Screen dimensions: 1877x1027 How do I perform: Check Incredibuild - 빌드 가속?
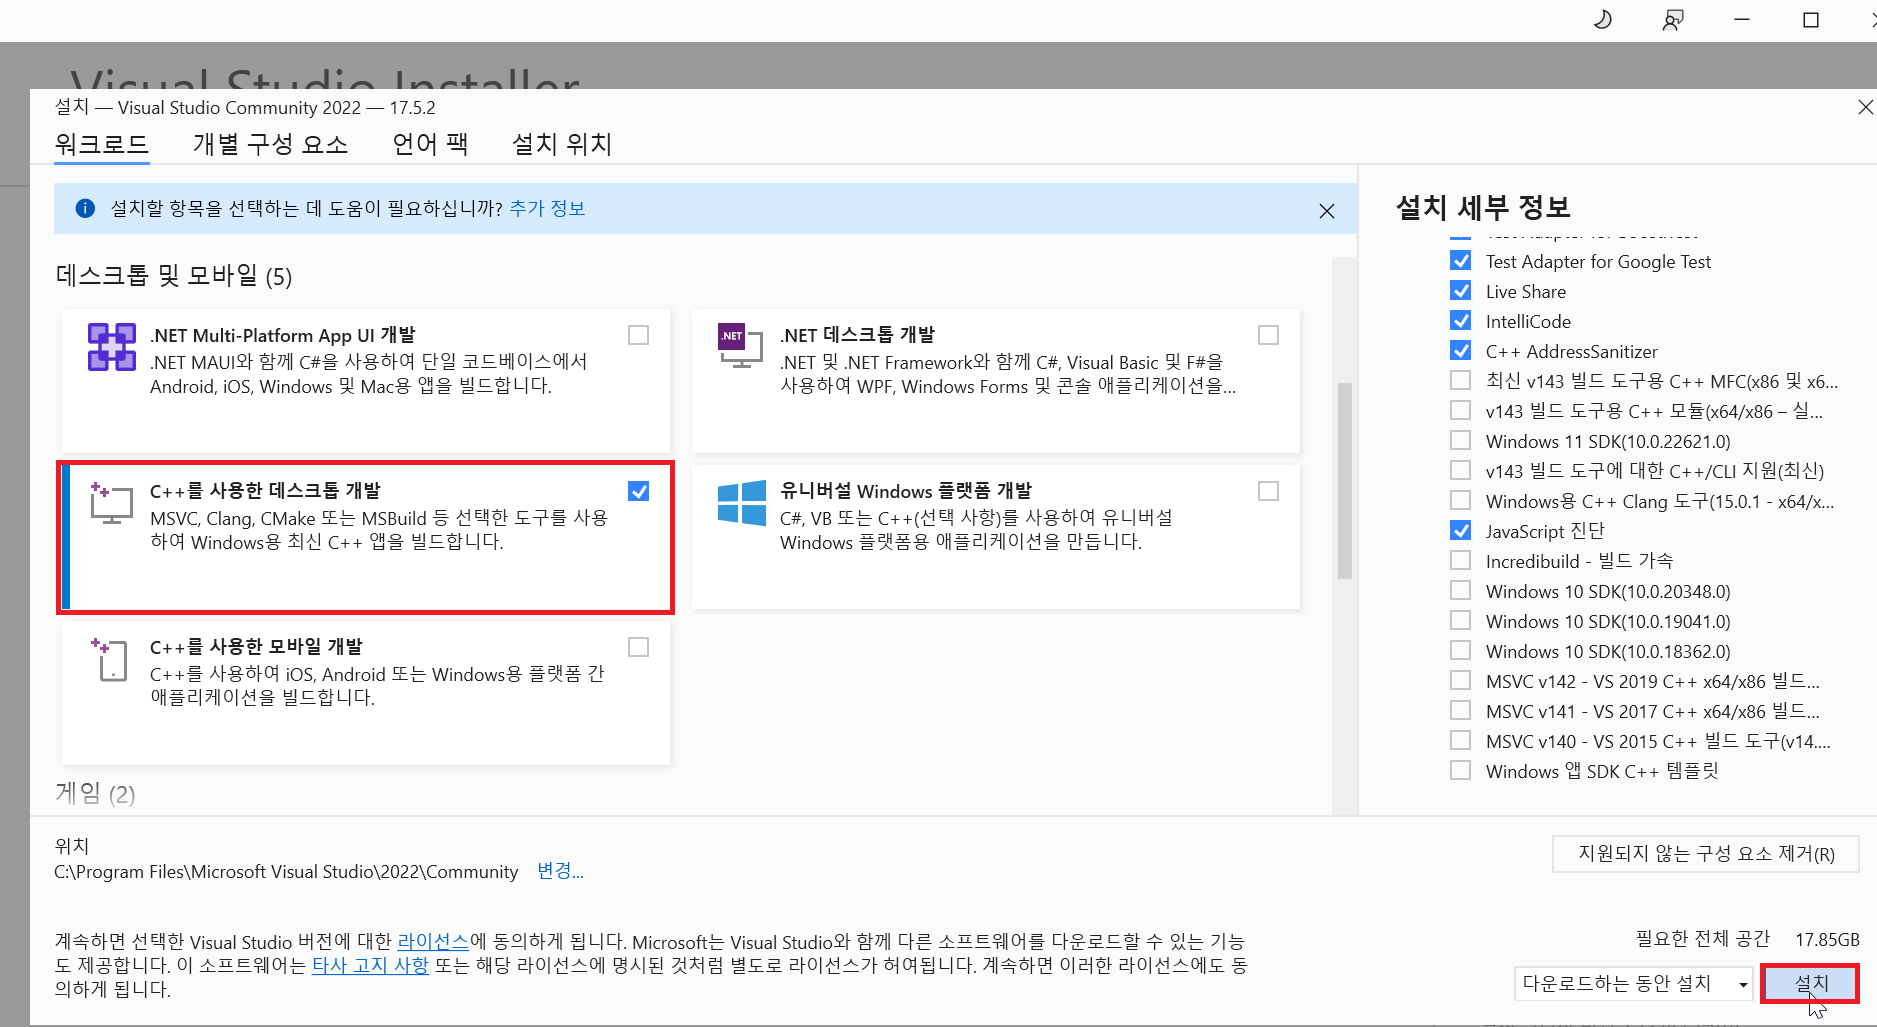[x=1460, y=561]
